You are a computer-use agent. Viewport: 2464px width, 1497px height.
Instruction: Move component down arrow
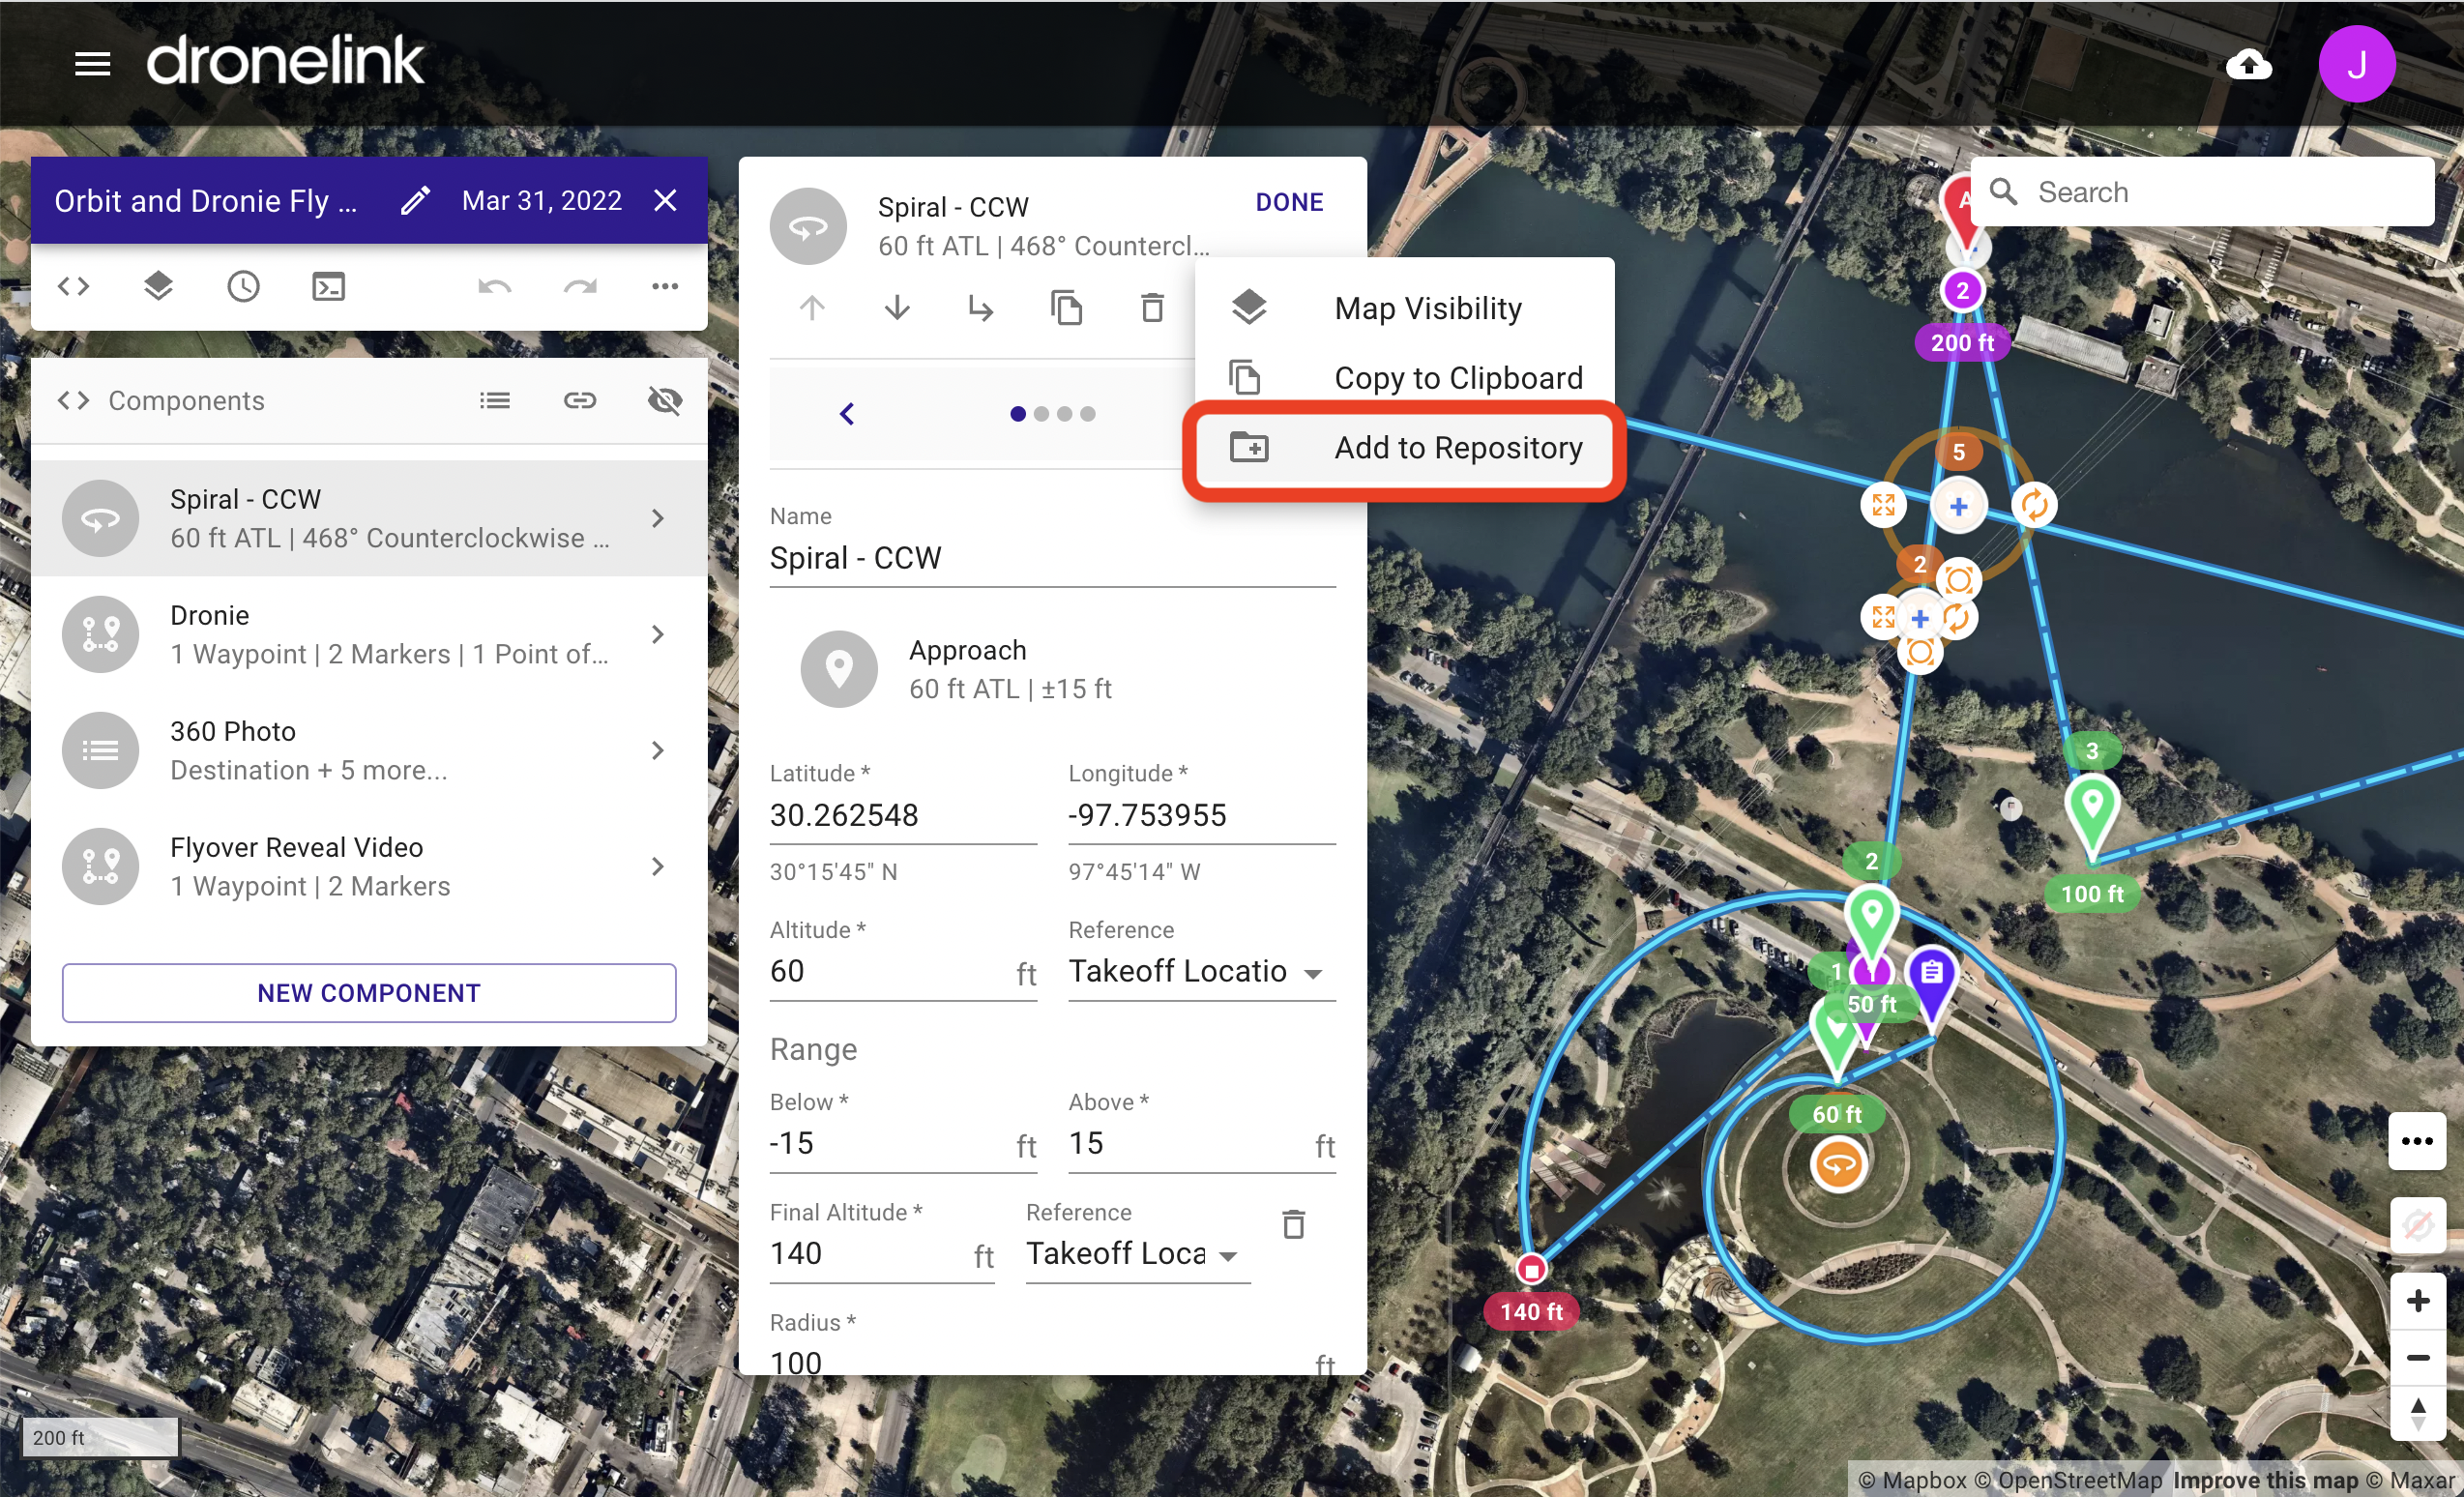897,308
